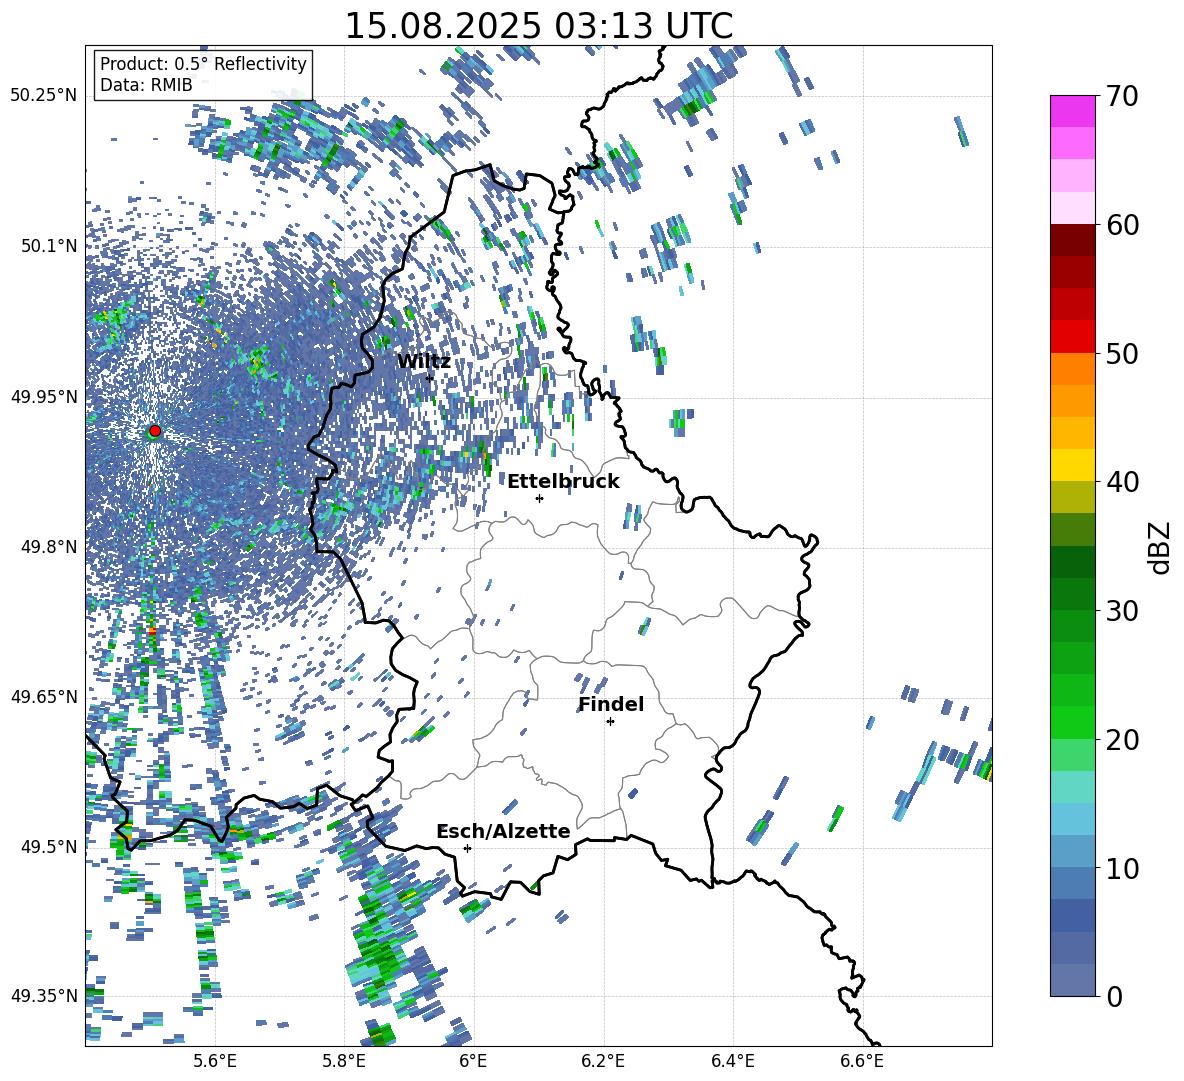Click the colorbar tick label 30

[1122, 611]
